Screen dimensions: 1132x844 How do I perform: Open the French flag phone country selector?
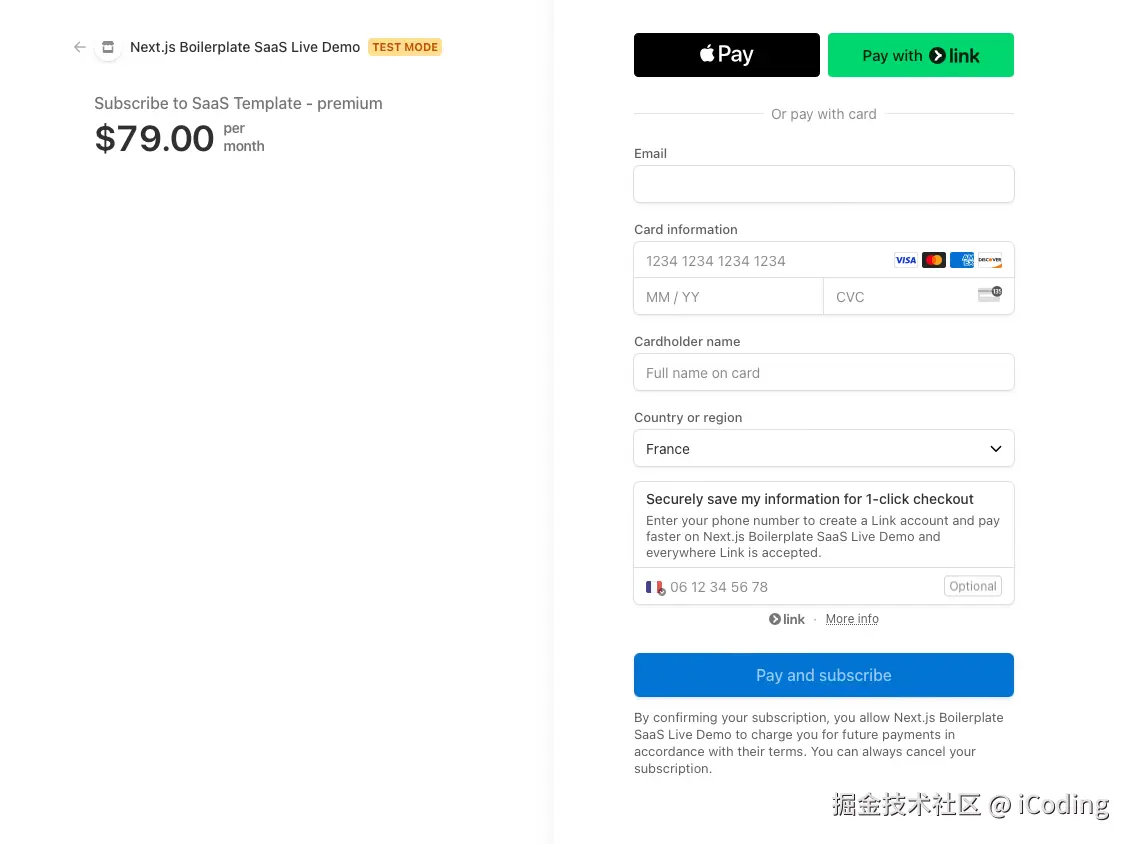point(655,587)
